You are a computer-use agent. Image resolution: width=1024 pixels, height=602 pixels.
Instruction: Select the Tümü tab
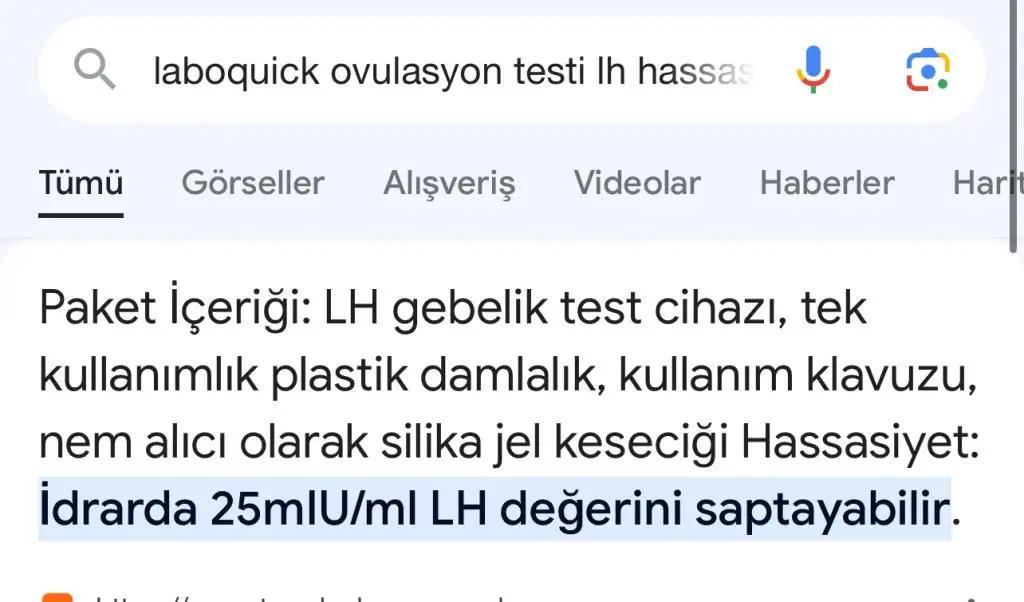pyautogui.click(x=81, y=184)
